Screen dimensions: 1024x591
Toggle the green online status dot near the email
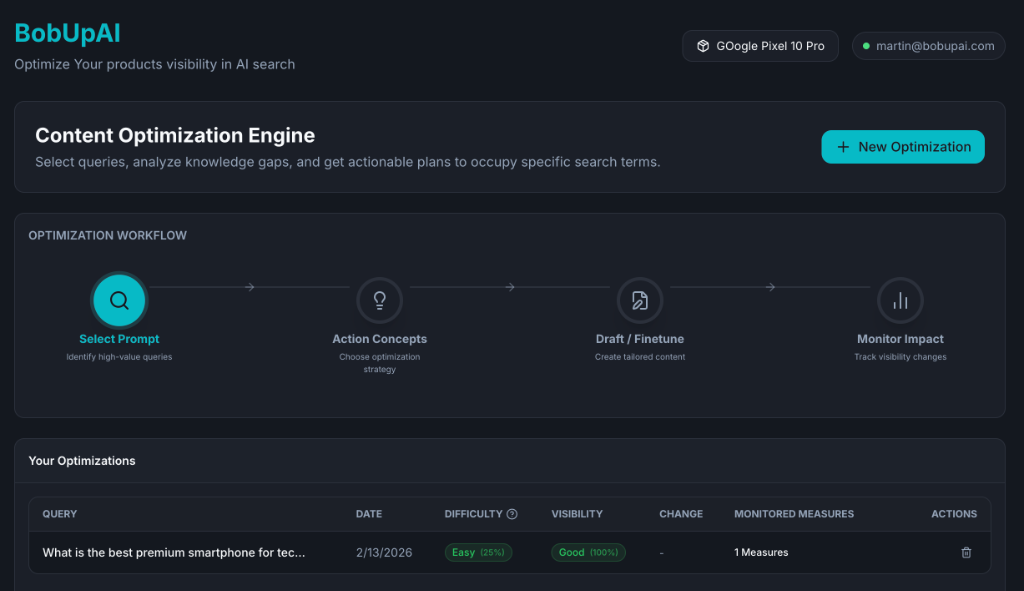coord(864,45)
